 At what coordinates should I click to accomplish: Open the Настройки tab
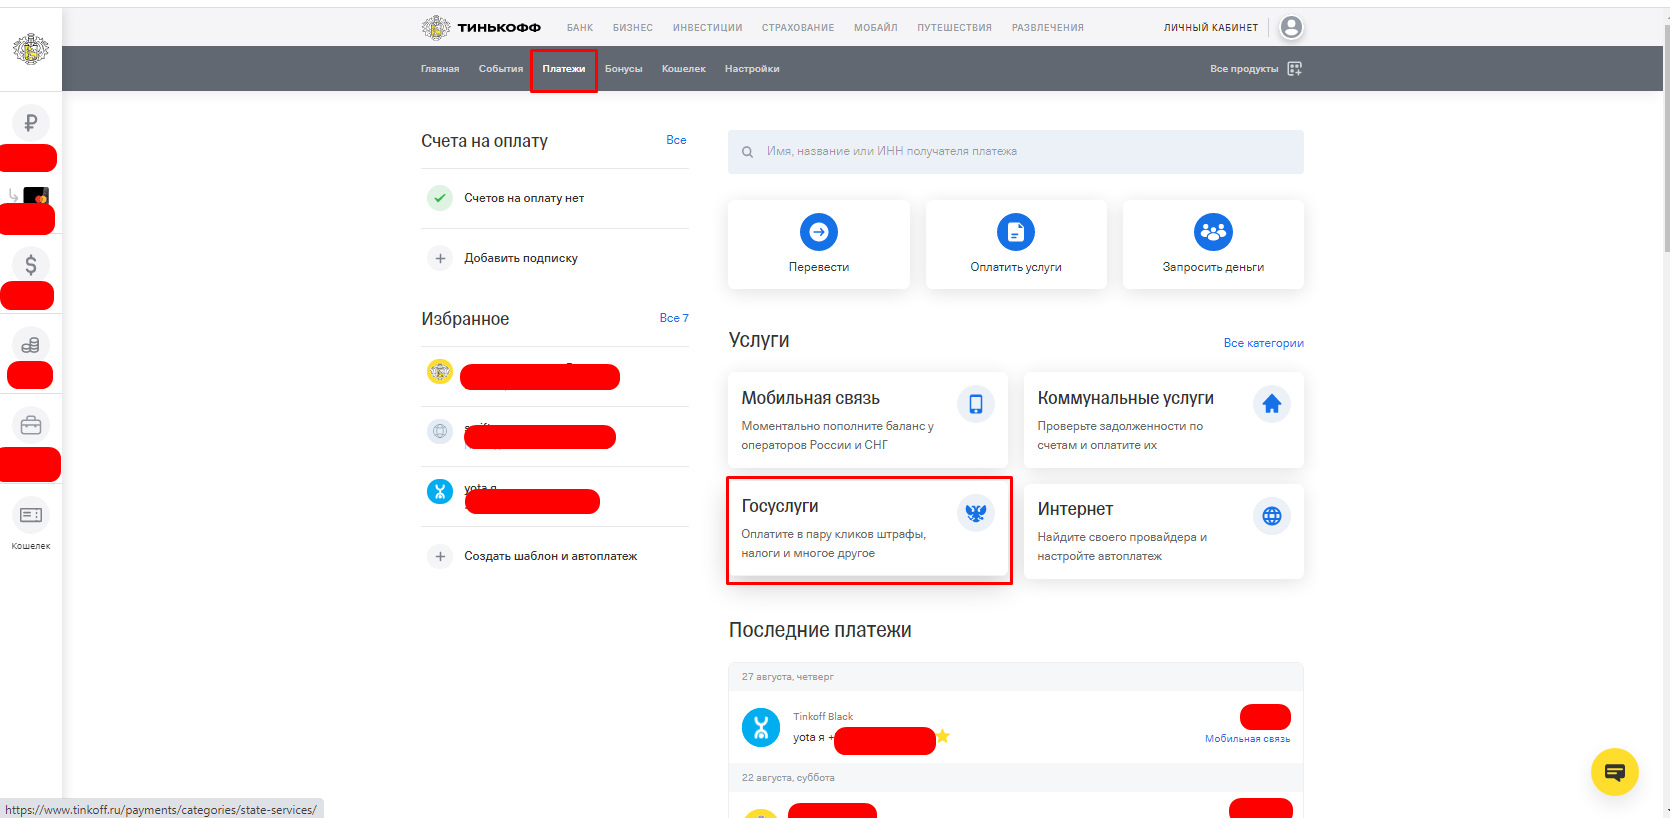[752, 69]
